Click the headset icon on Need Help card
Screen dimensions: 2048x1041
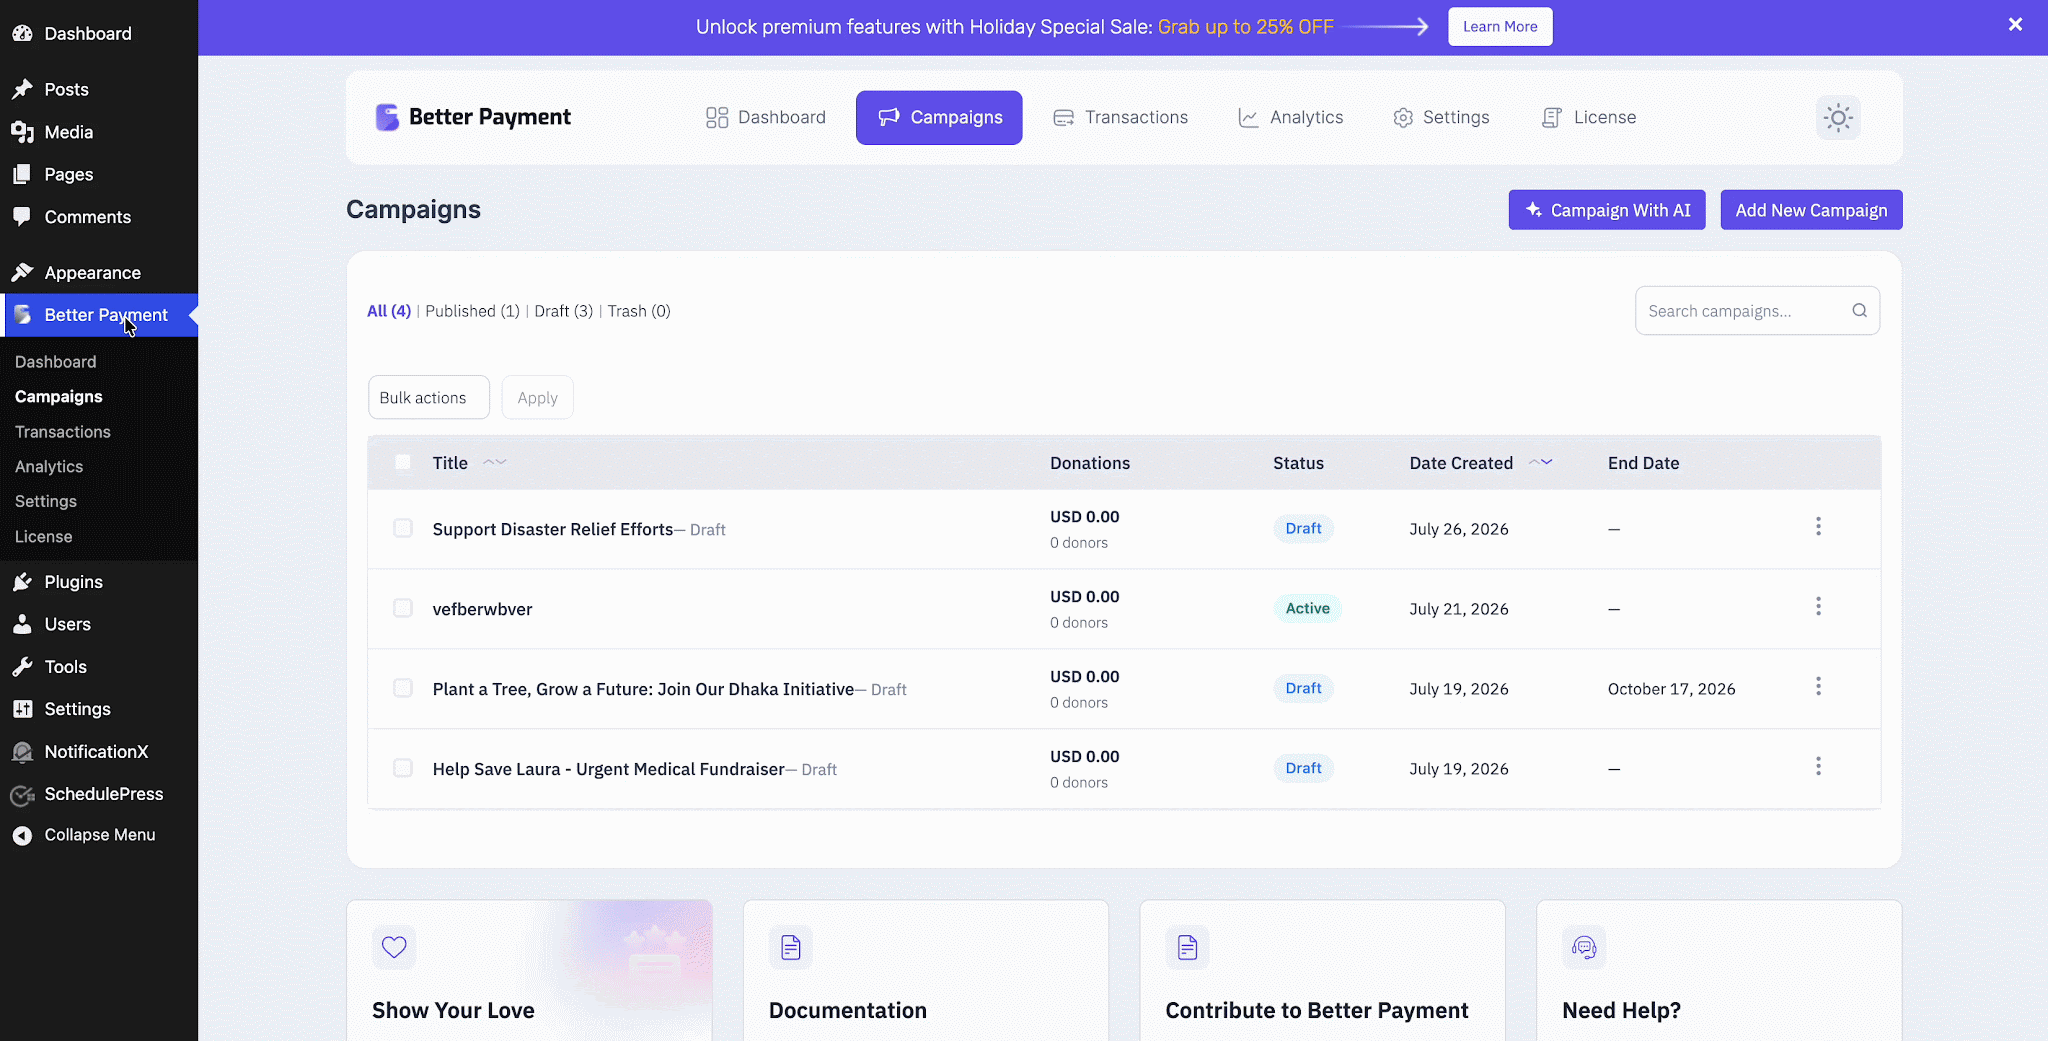pos(1584,947)
